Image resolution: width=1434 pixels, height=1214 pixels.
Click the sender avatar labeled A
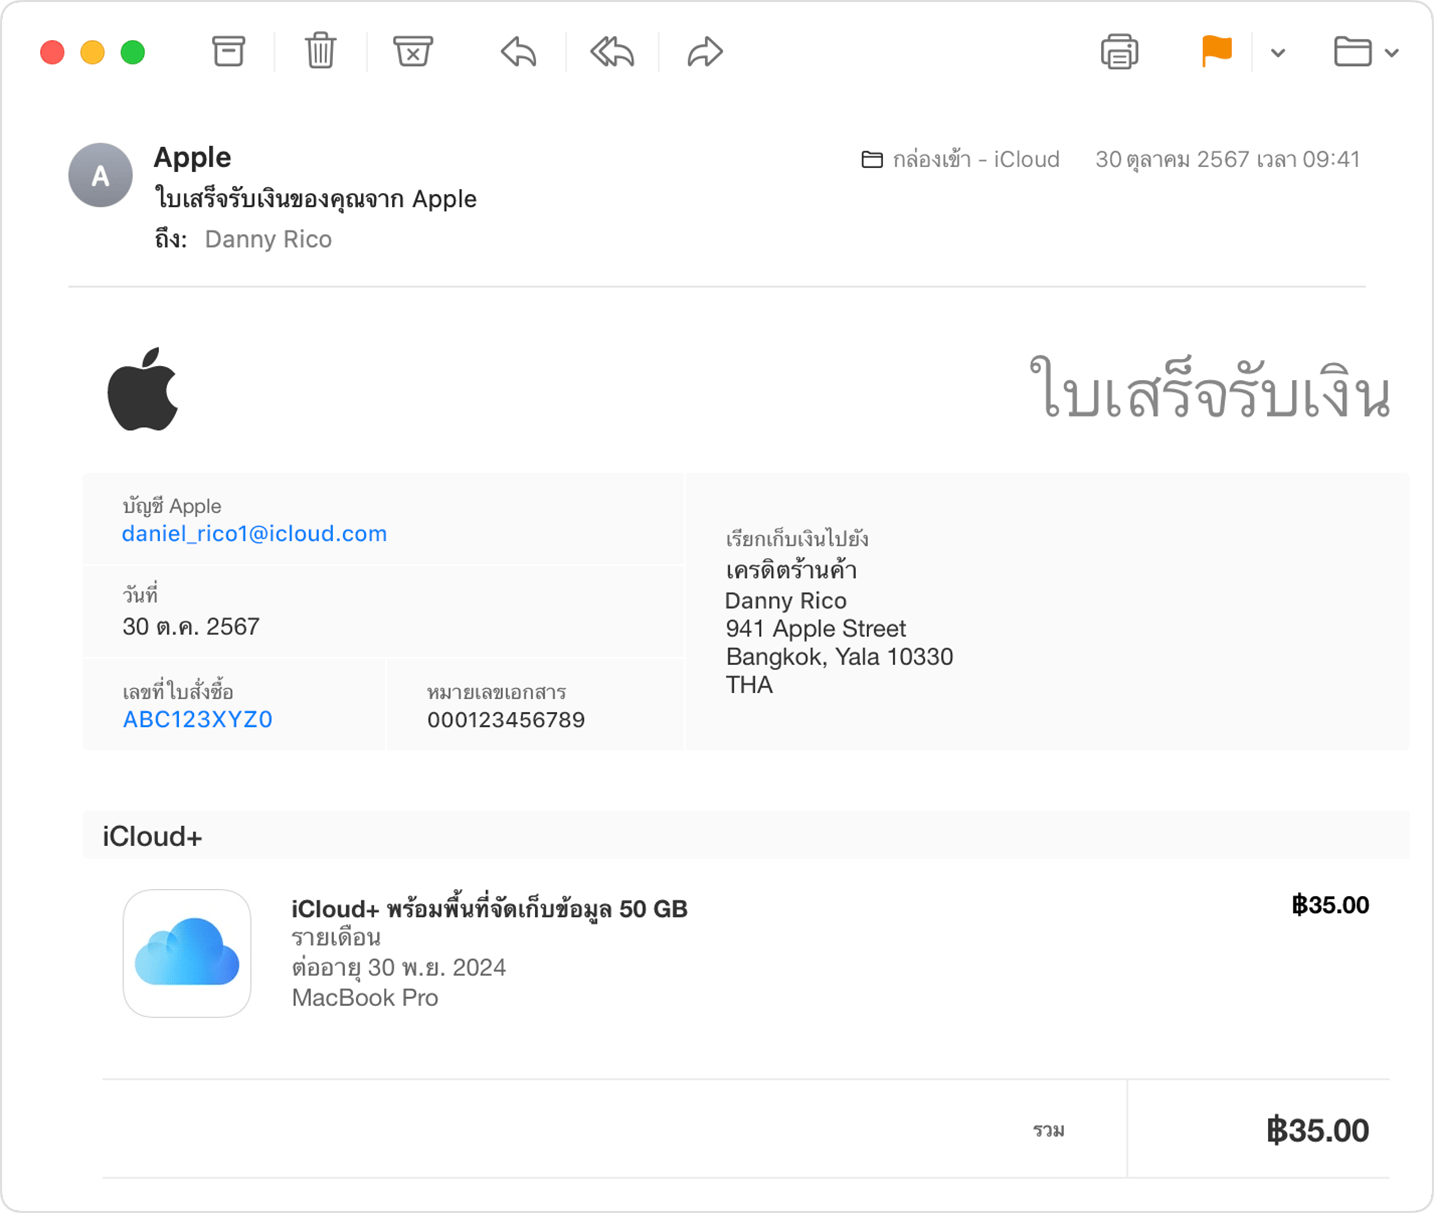(100, 175)
